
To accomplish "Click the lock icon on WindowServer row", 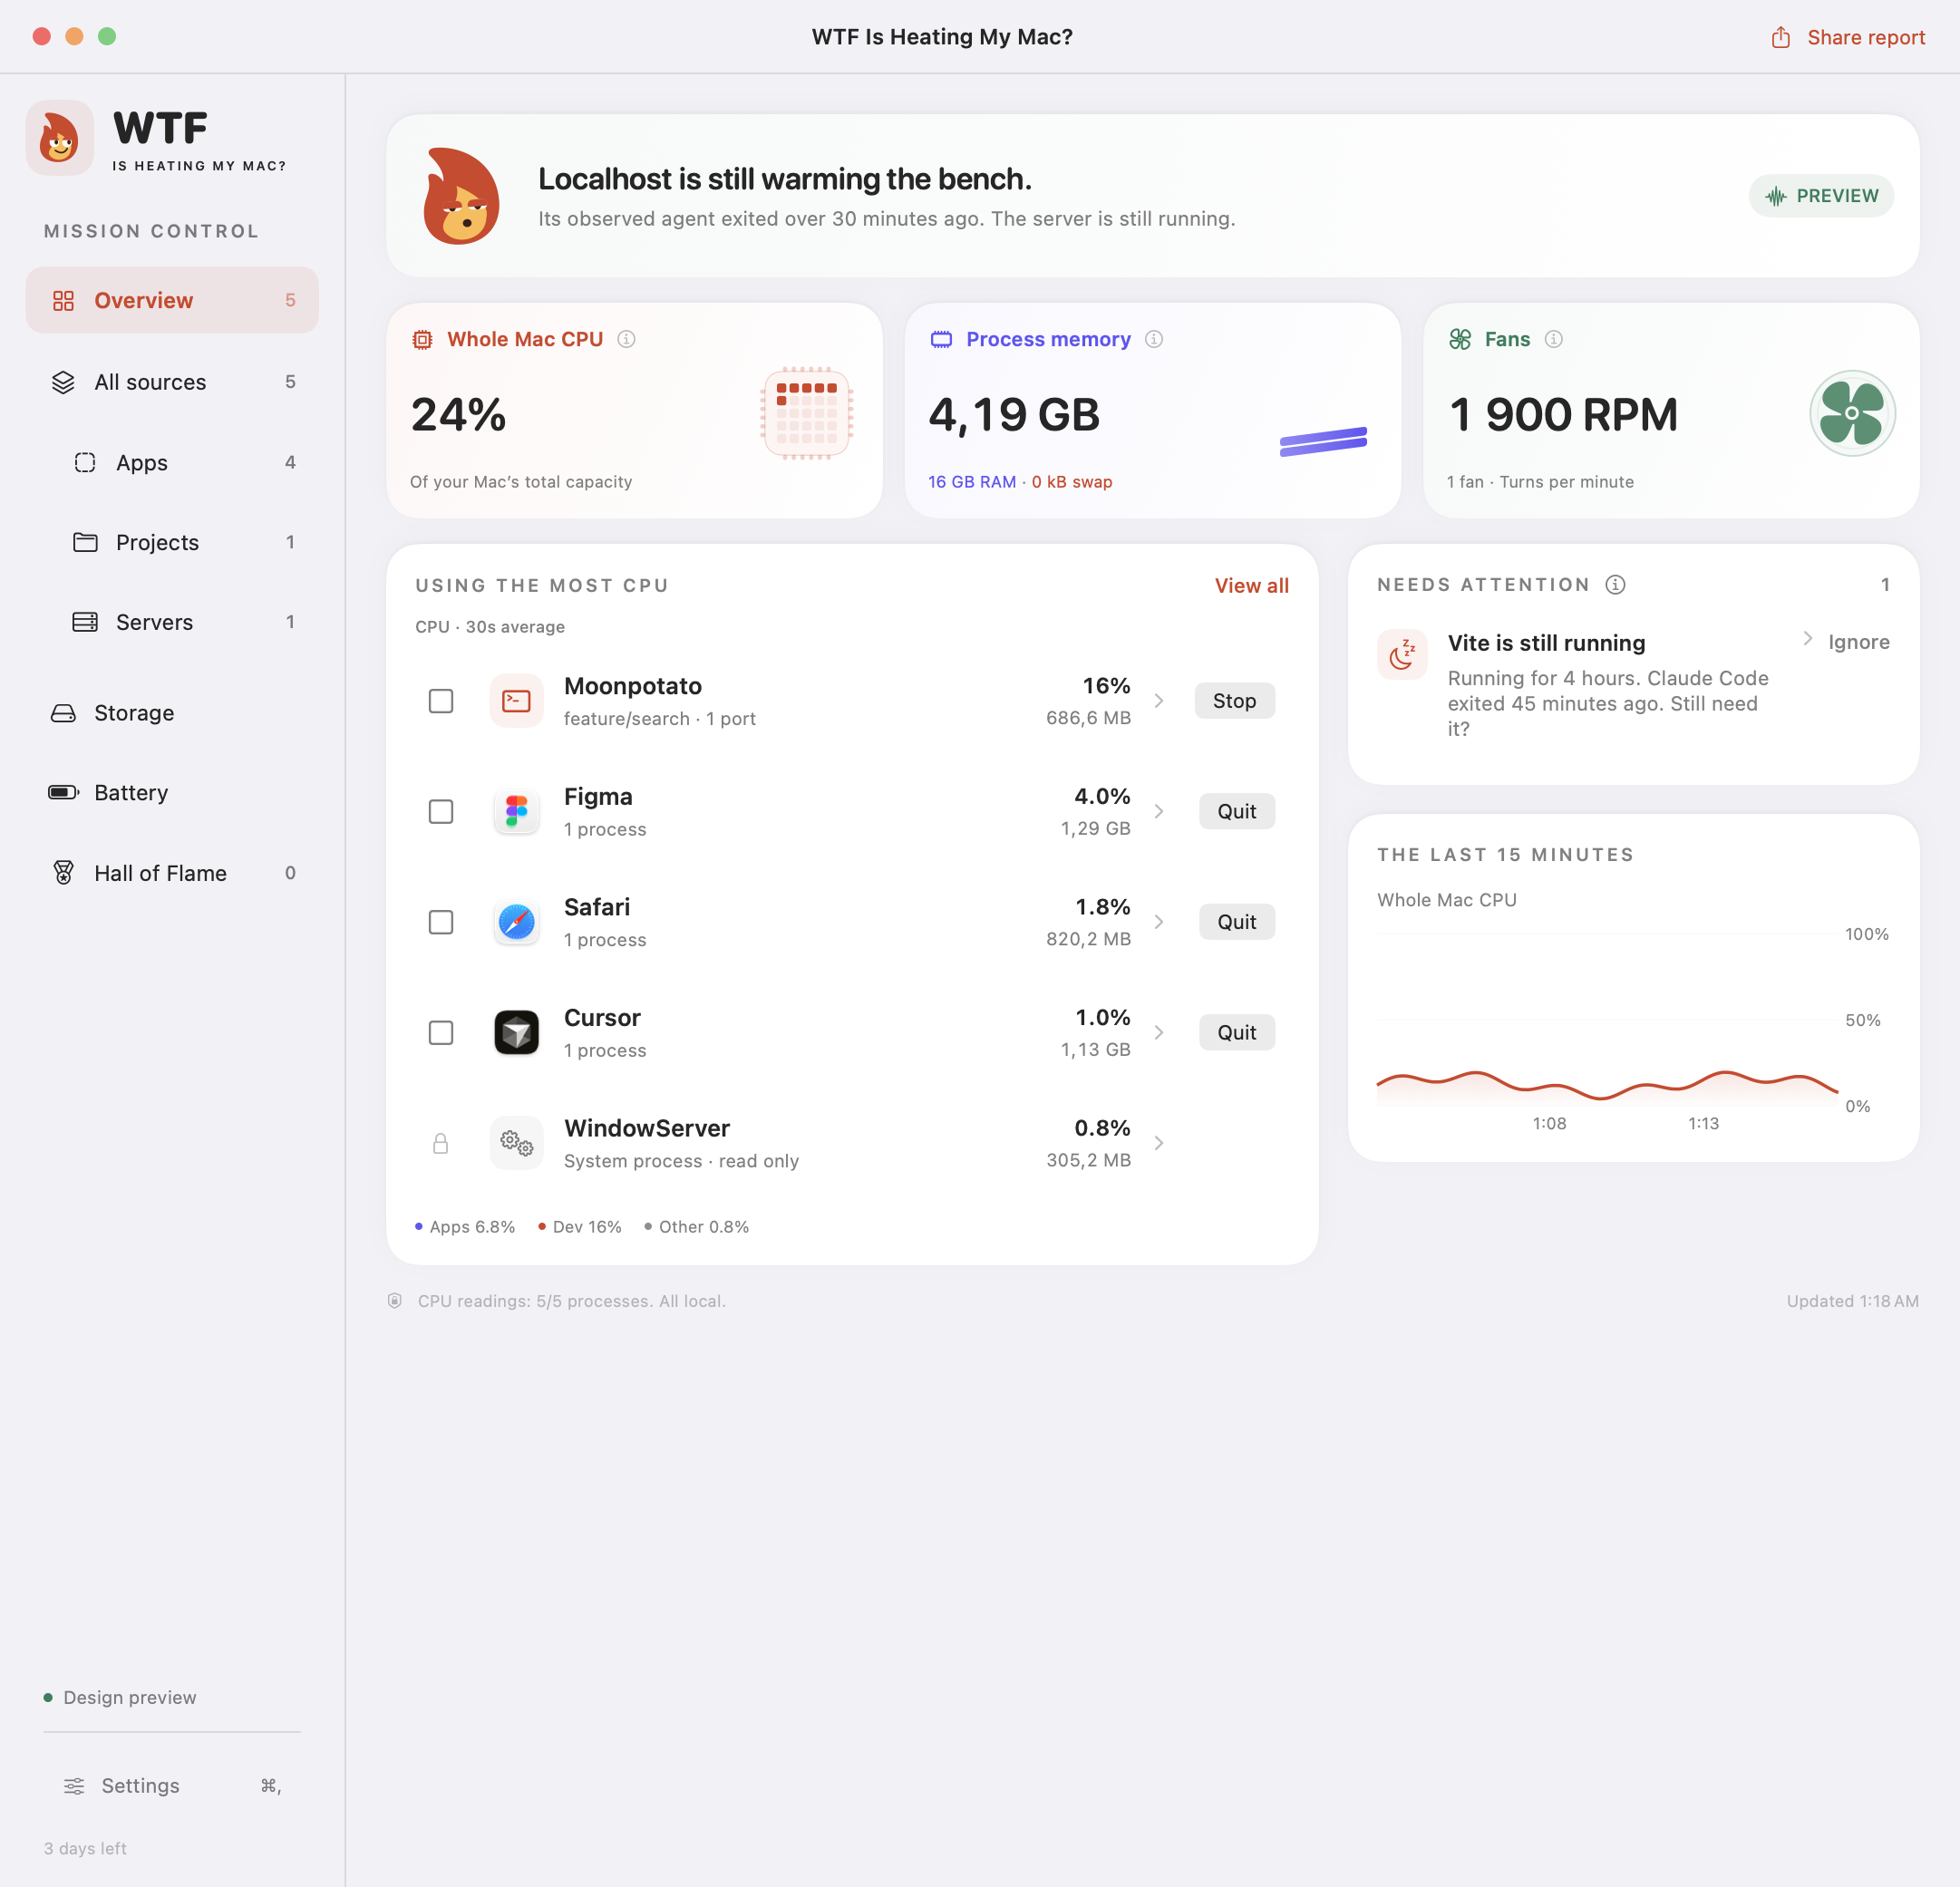I will [x=440, y=1143].
